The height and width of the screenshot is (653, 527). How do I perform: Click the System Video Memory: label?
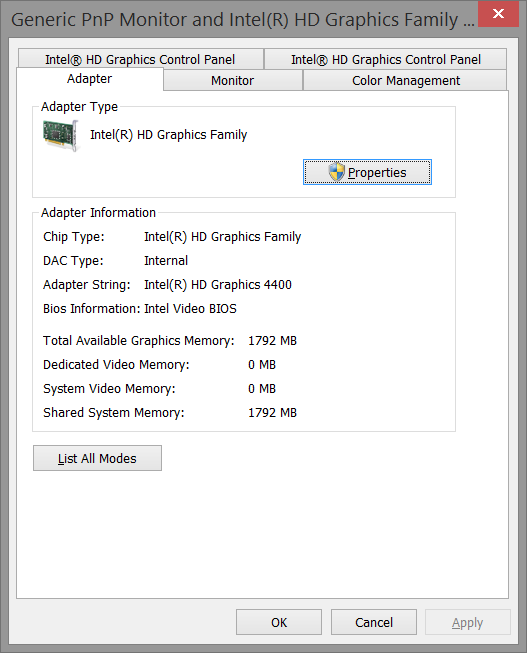coord(109,389)
